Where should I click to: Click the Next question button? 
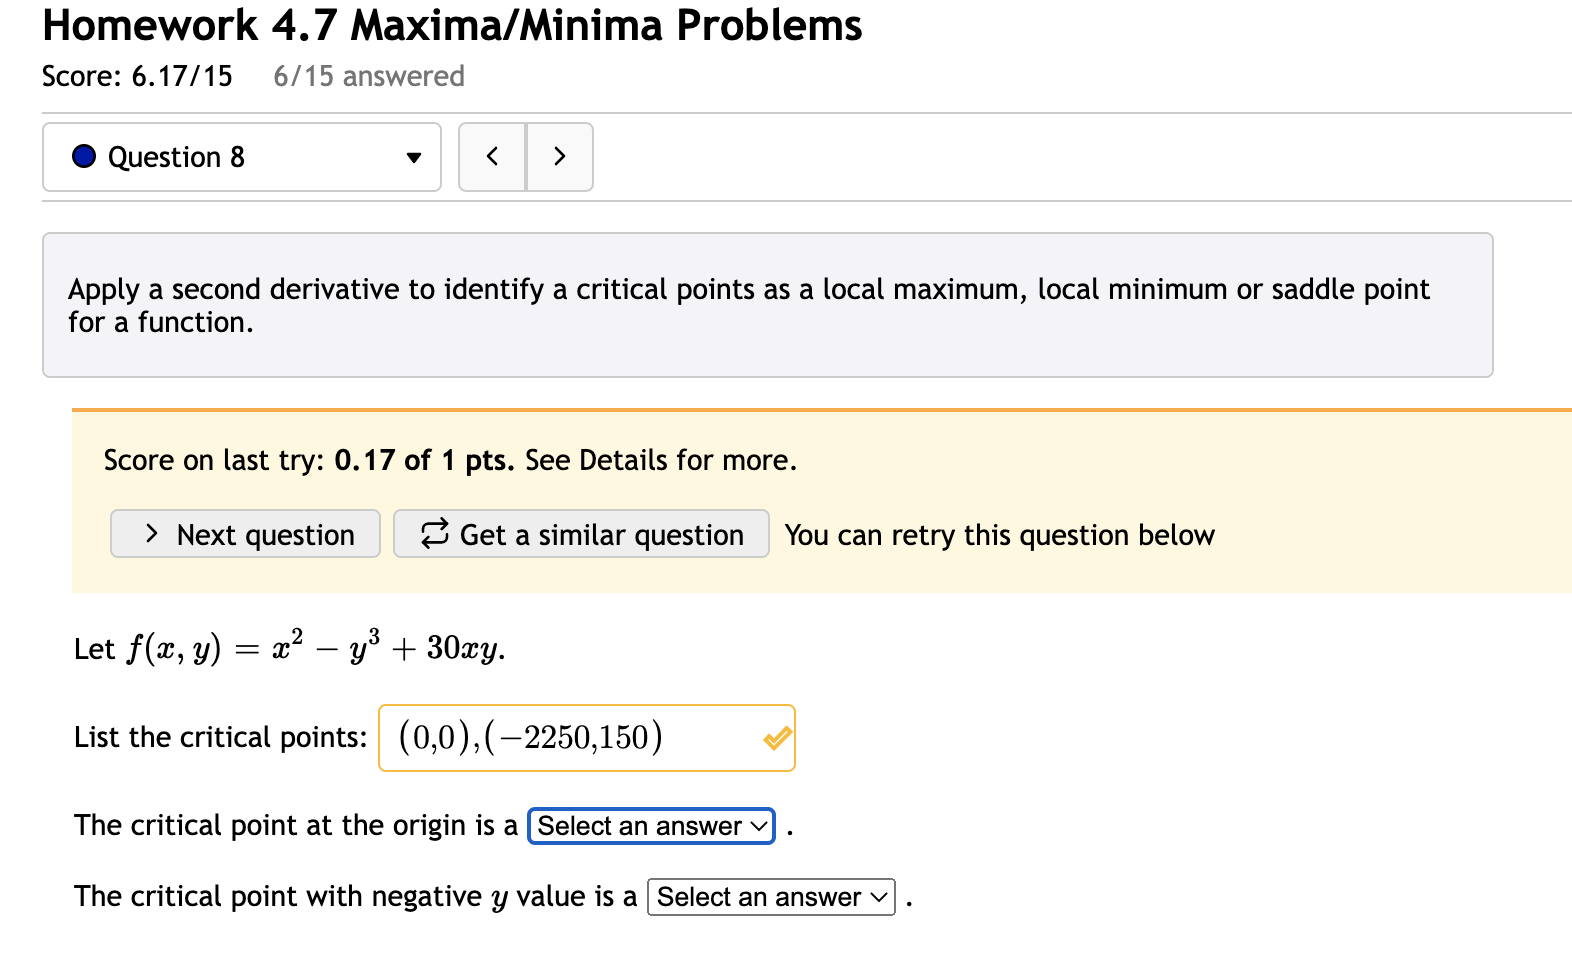[245, 534]
